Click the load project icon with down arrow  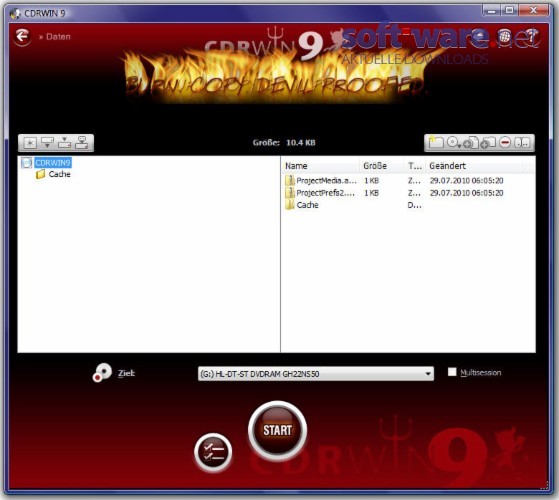[x=47, y=143]
